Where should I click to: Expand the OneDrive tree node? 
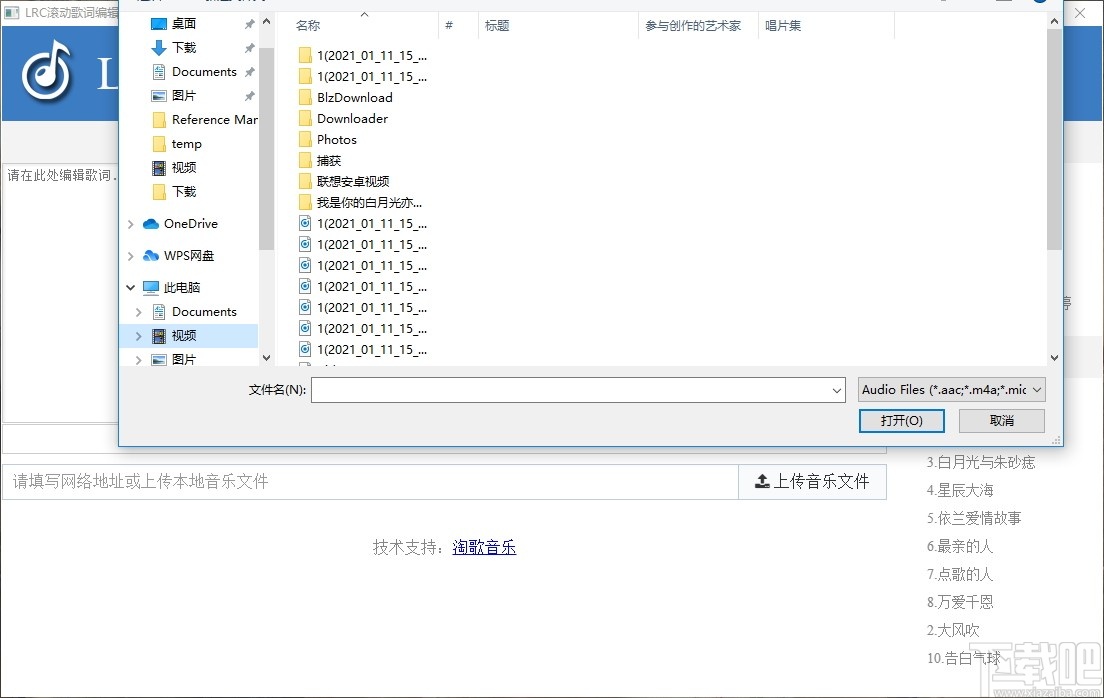tap(129, 223)
